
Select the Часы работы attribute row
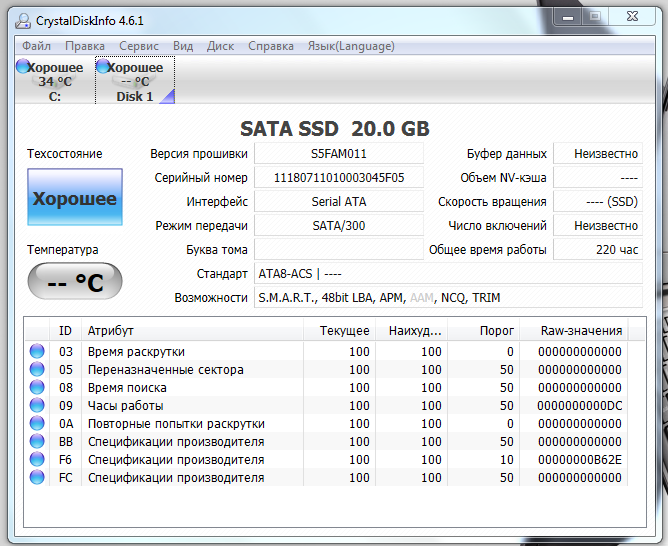tap(326, 405)
